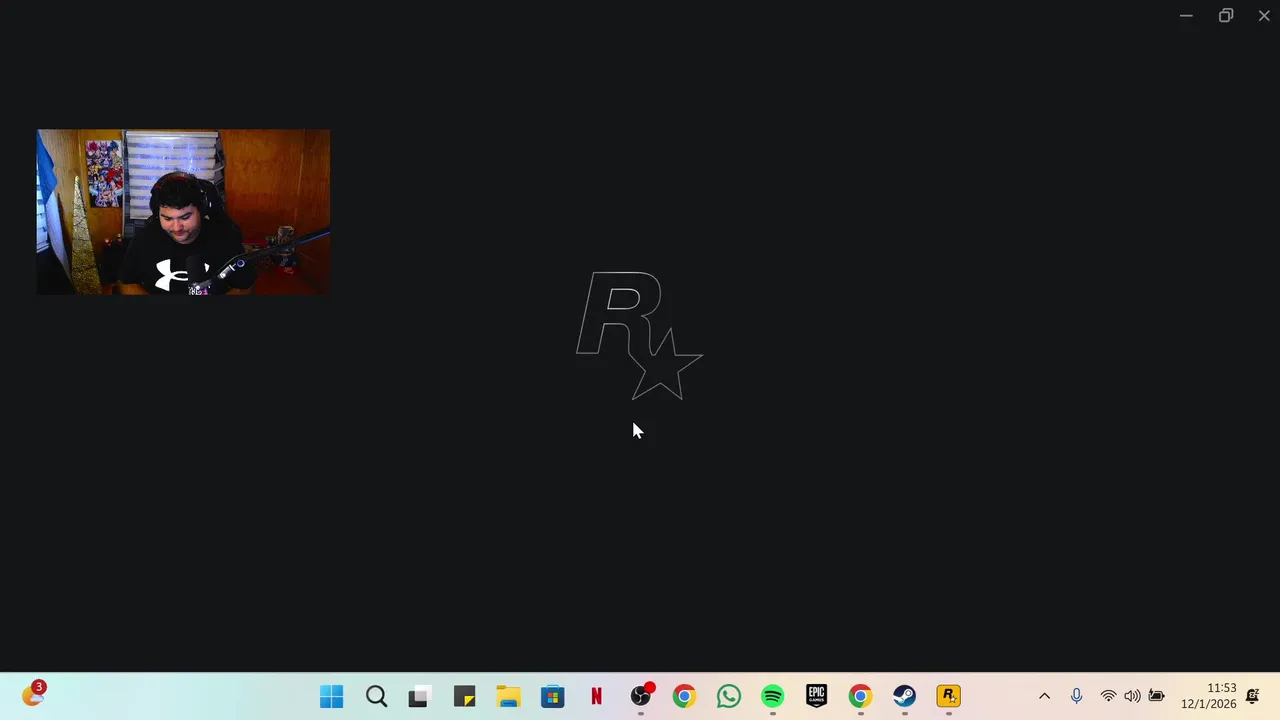This screenshot has height=720, width=1280.
Task: Select Rockstar Games Launcher taskbar icon
Action: click(x=949, y=696)
